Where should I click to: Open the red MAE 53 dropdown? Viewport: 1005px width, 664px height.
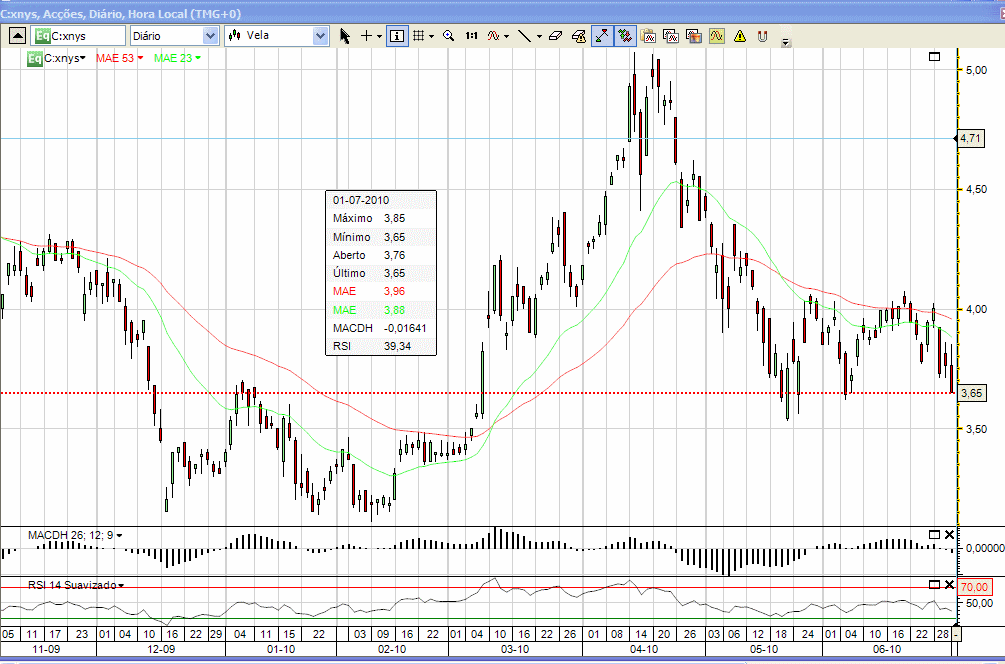pos(140,58)
